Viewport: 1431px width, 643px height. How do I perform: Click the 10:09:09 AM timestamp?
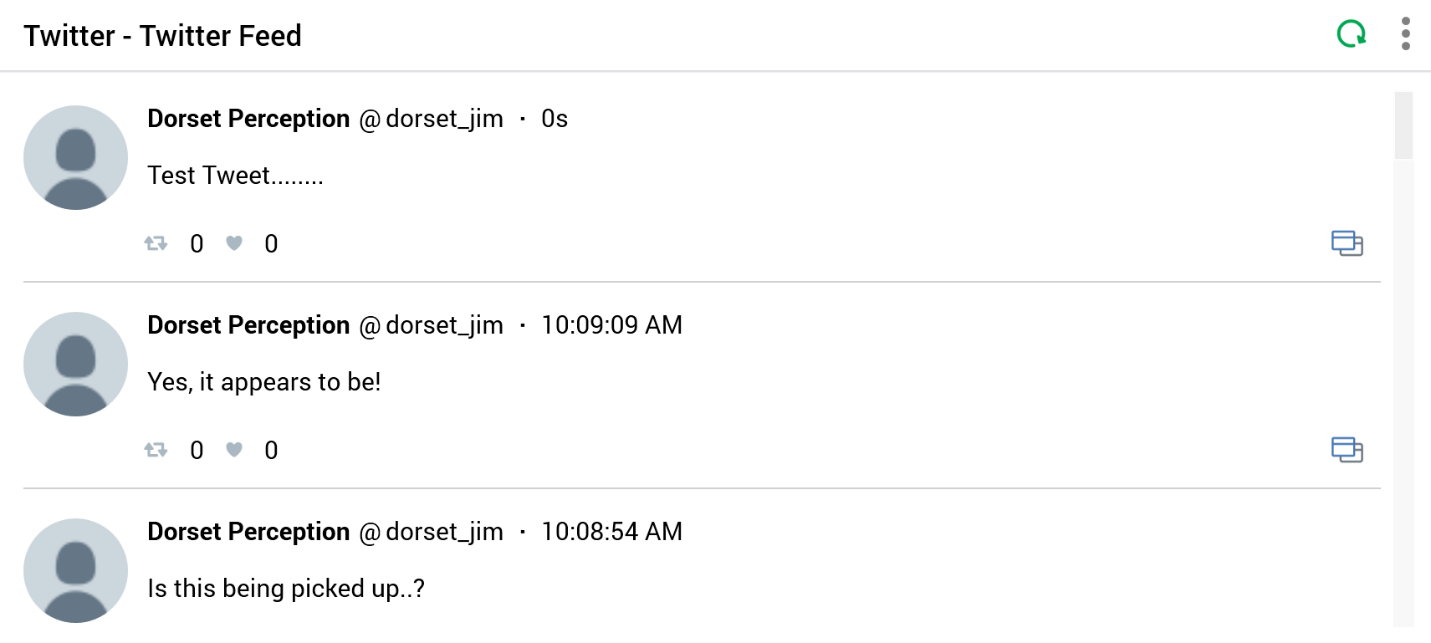coord(611,325)
